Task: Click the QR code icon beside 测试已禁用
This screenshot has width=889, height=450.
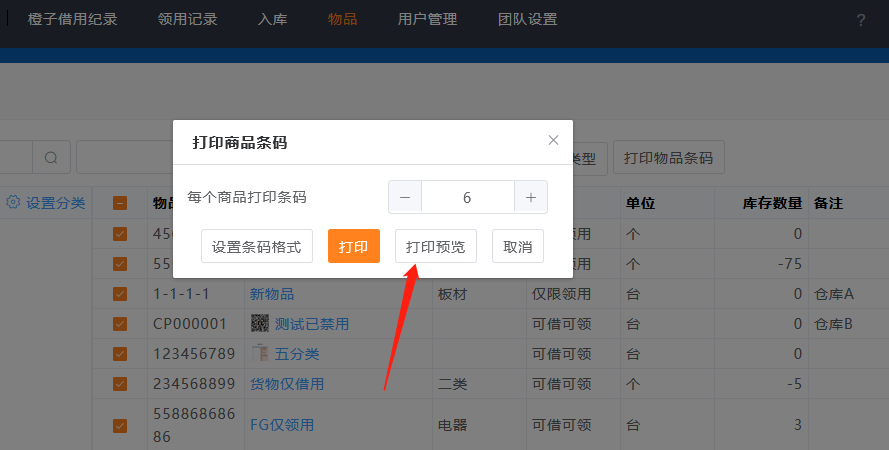Action: pyautogui.click(x=259, y=324)
